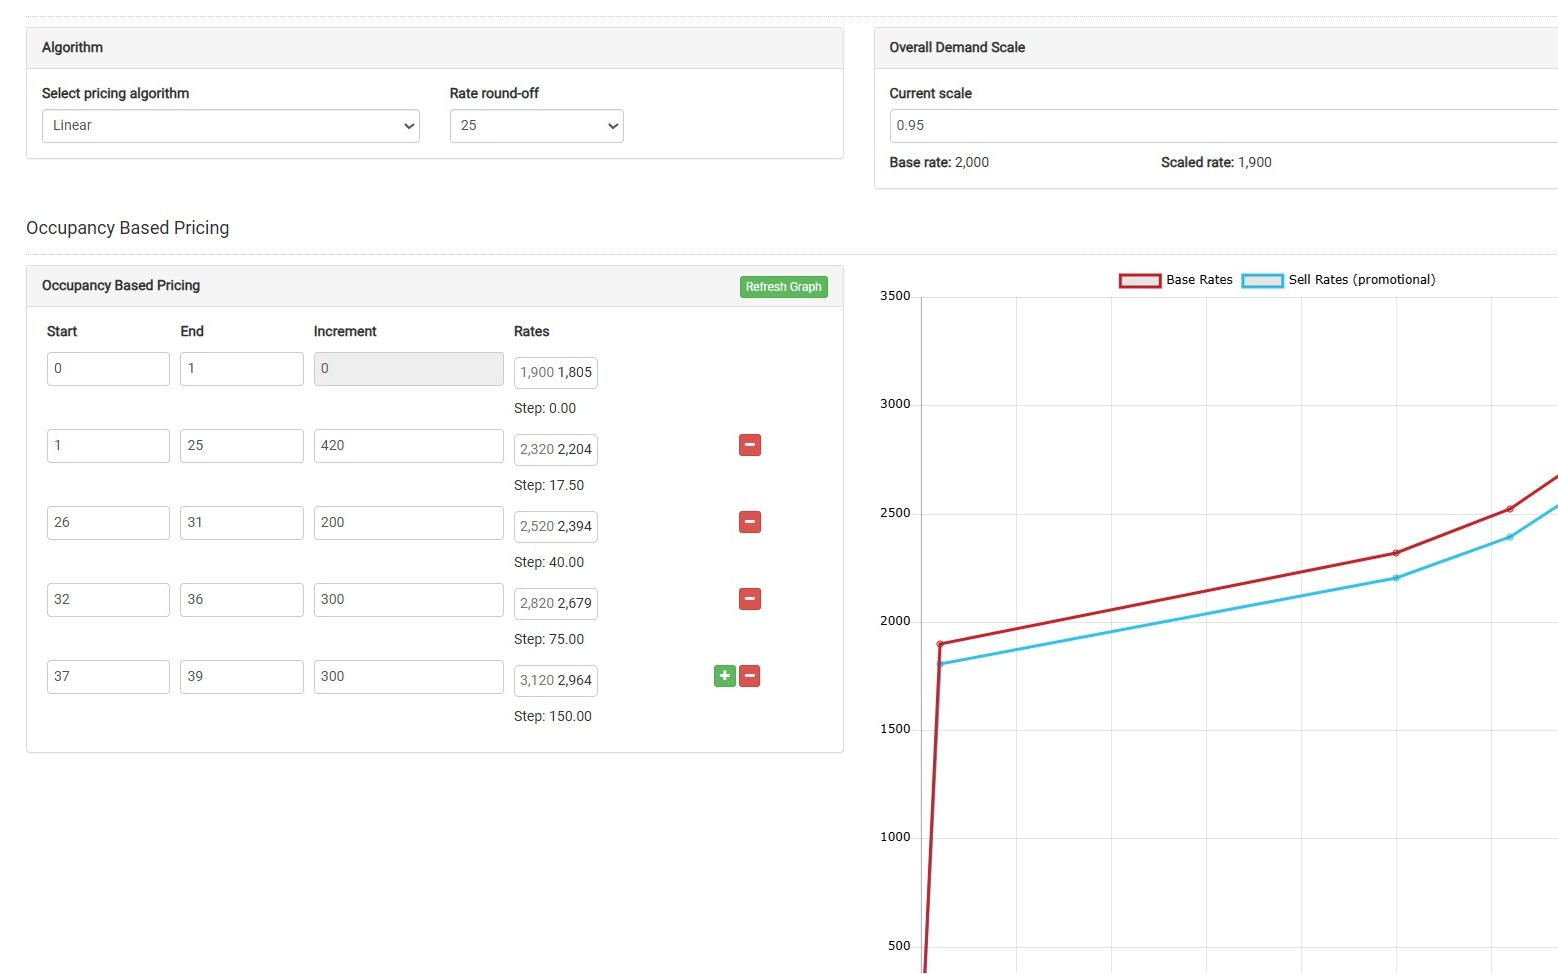1558x974 pixels.
Task: Select the End field containing 39
Action: pyautogui.click(x=241, y=677)
